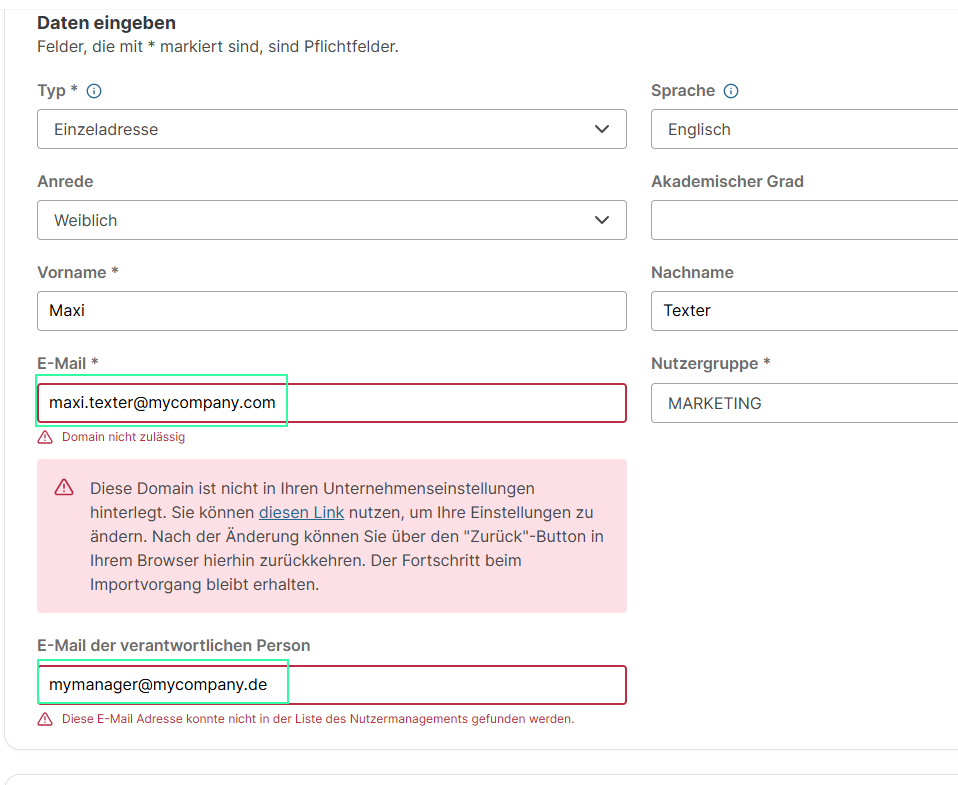
Task: Open the Typ dropdown showing Einzeladresse
Action: [331, 129]
